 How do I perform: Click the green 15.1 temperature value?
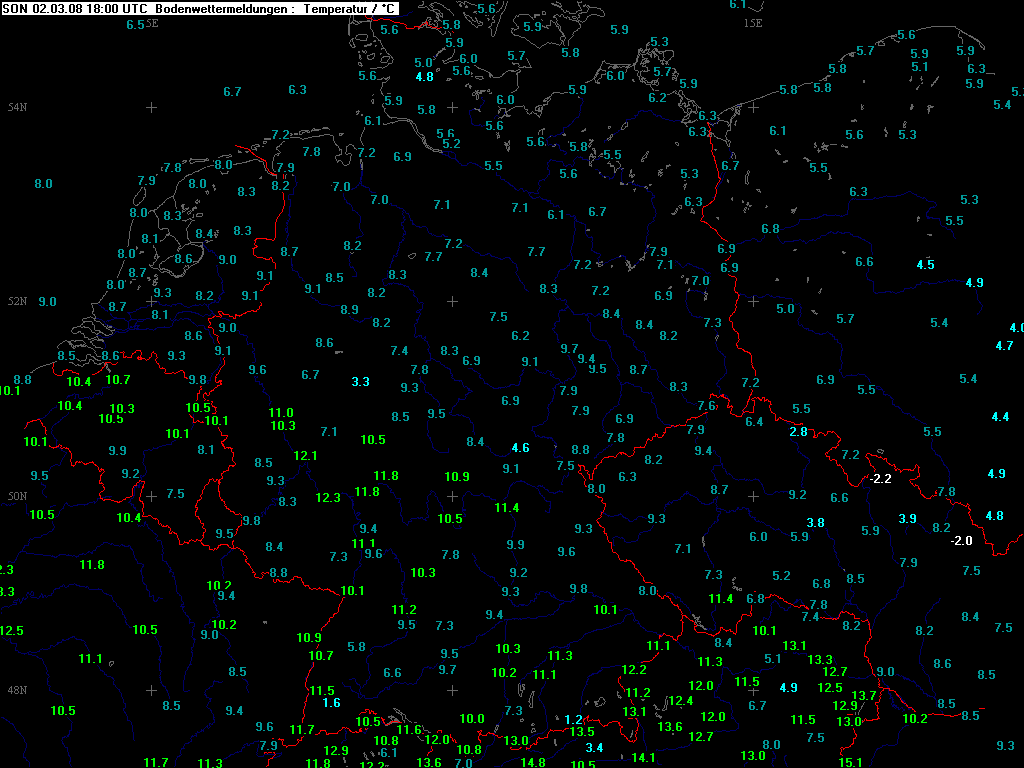850,762
